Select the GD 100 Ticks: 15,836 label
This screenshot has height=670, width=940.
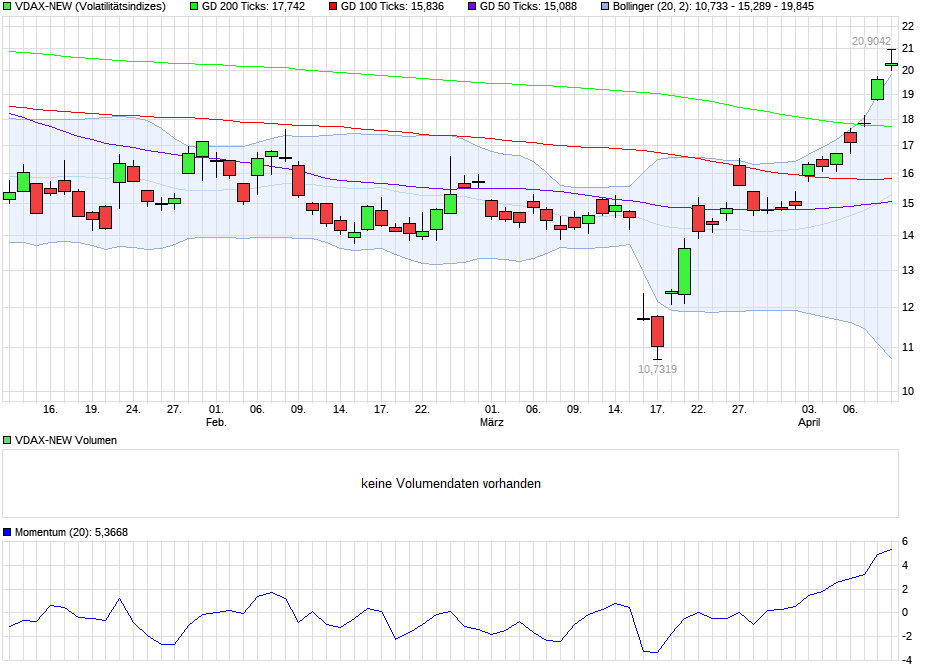coord(393,7)
